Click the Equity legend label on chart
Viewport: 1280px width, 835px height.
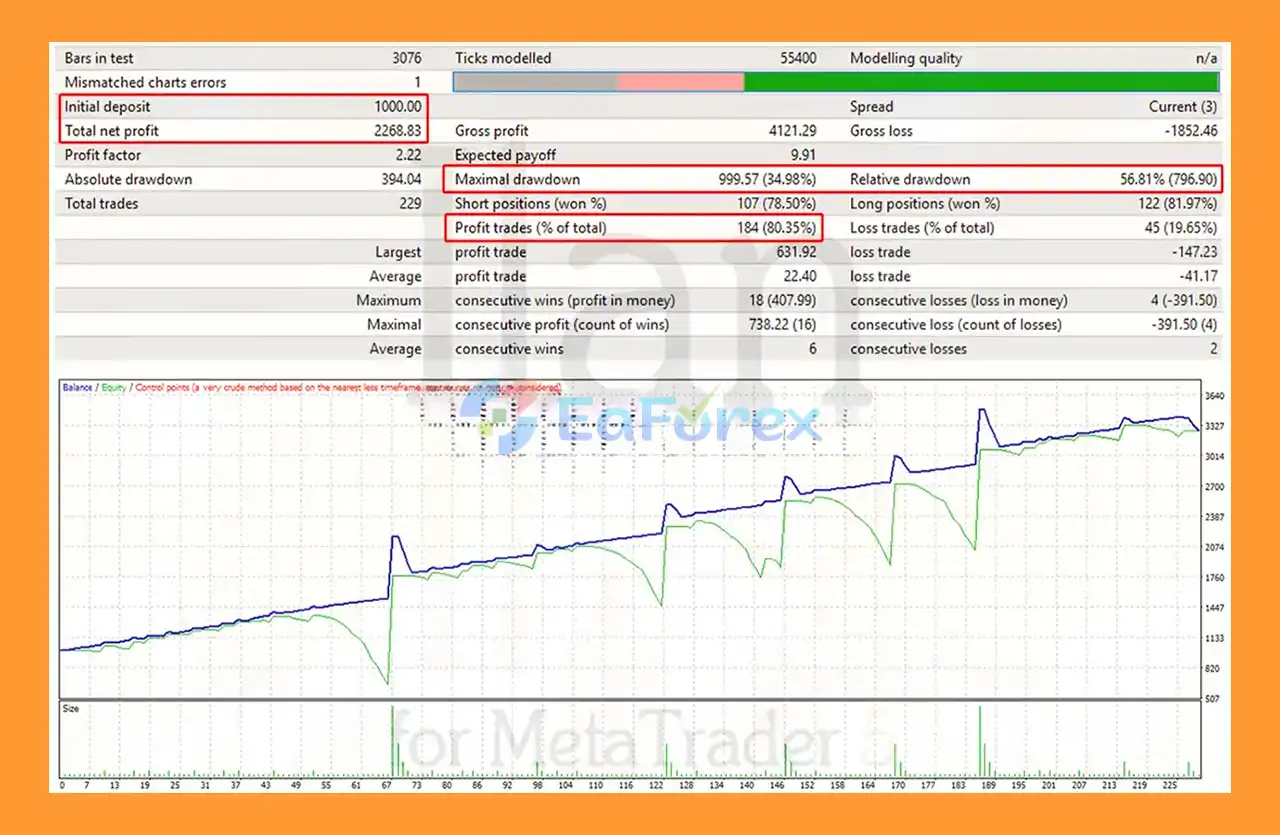point(113,387)
